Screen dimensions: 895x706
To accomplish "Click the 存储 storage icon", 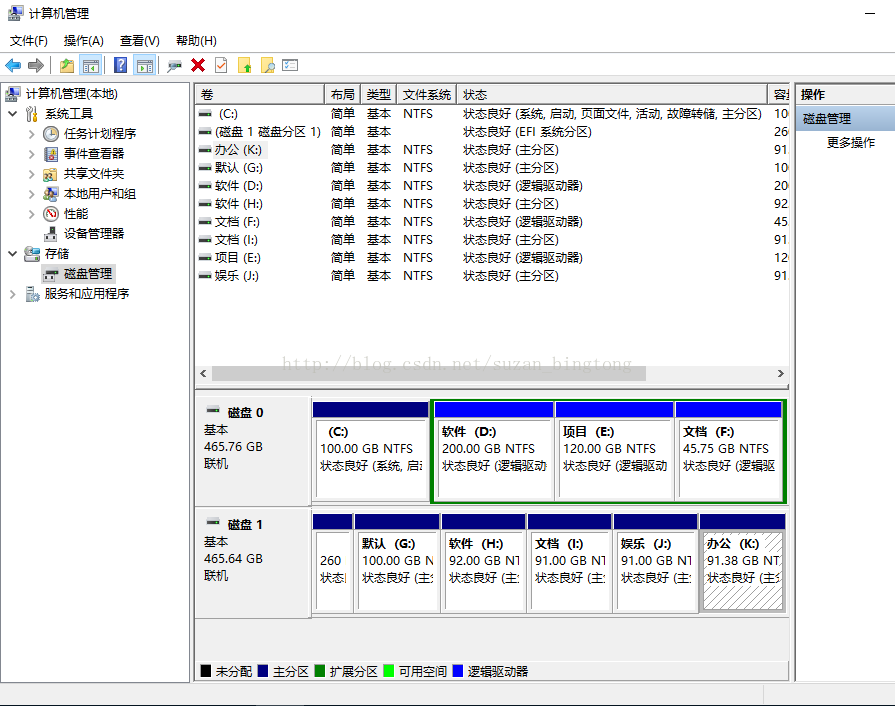I will [x=32, y=253].
